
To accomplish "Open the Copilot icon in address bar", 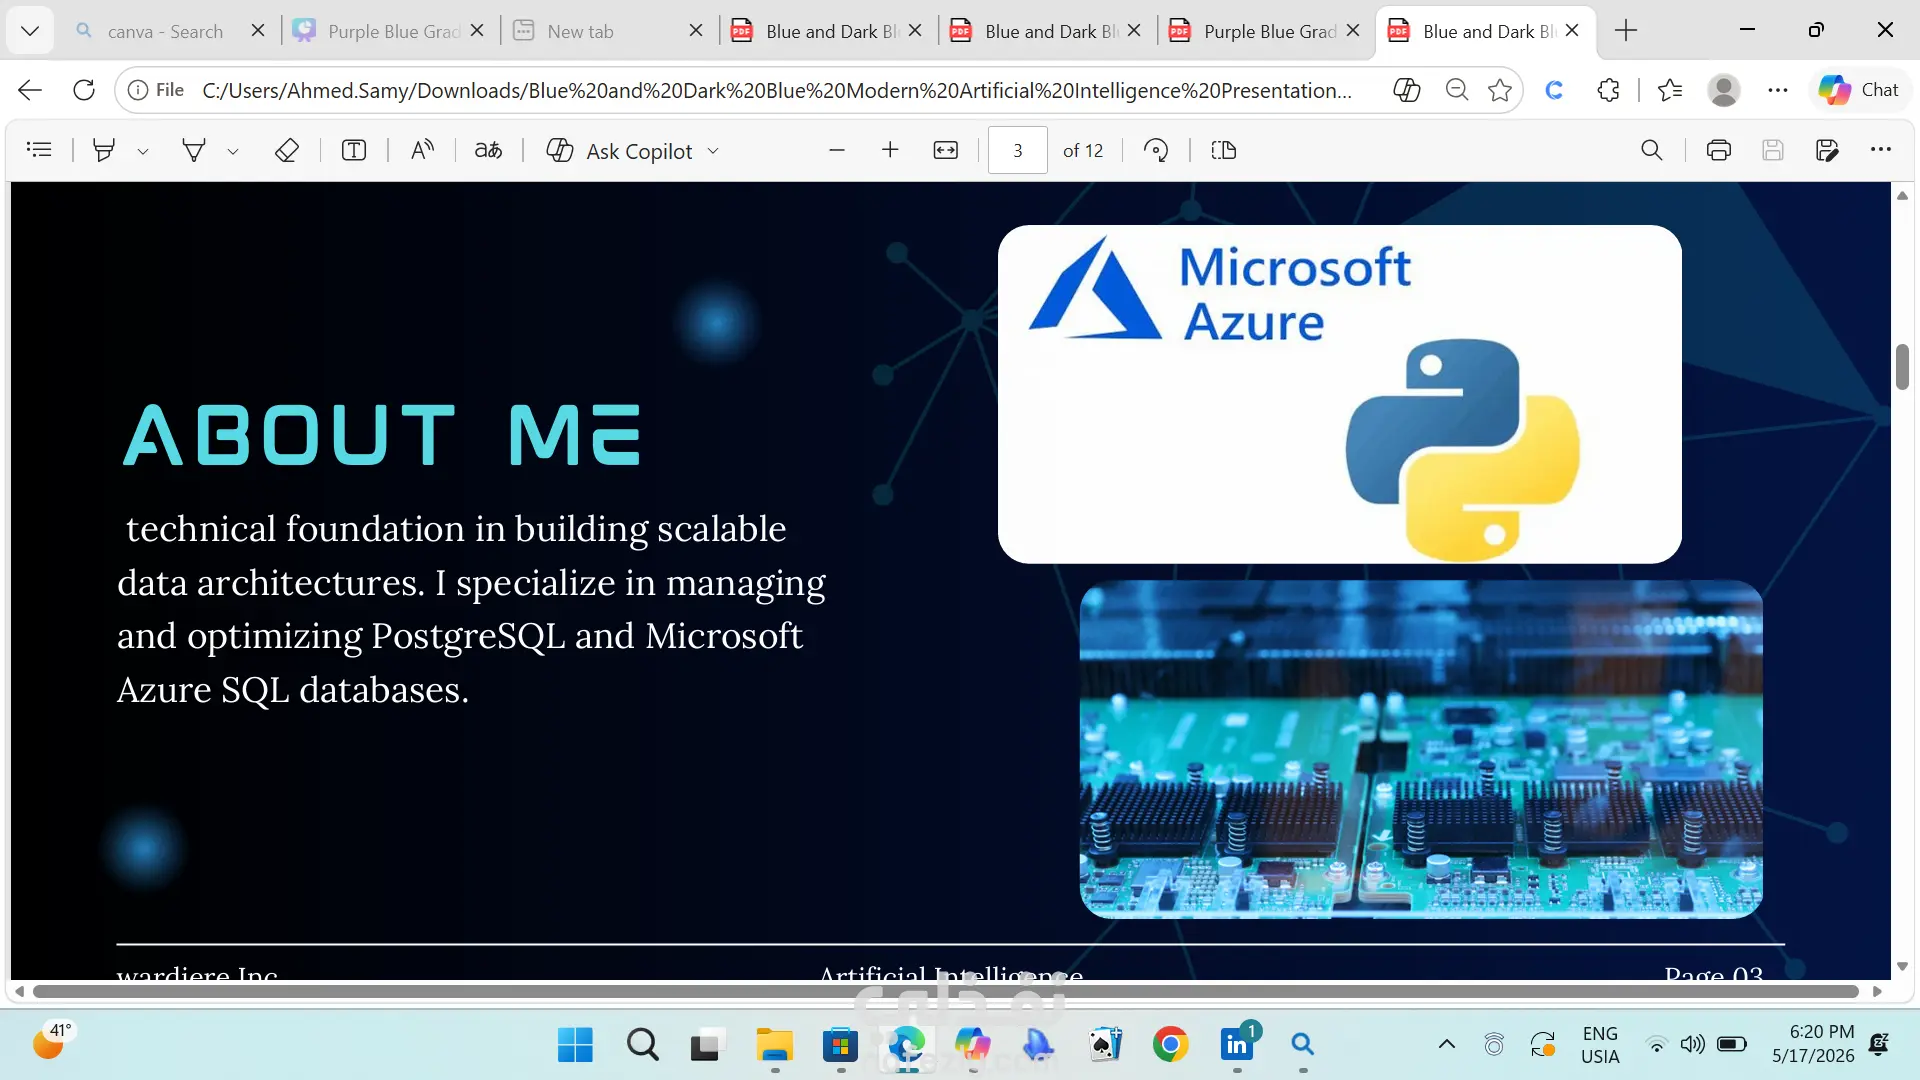I will click(x=1407, y=90).
